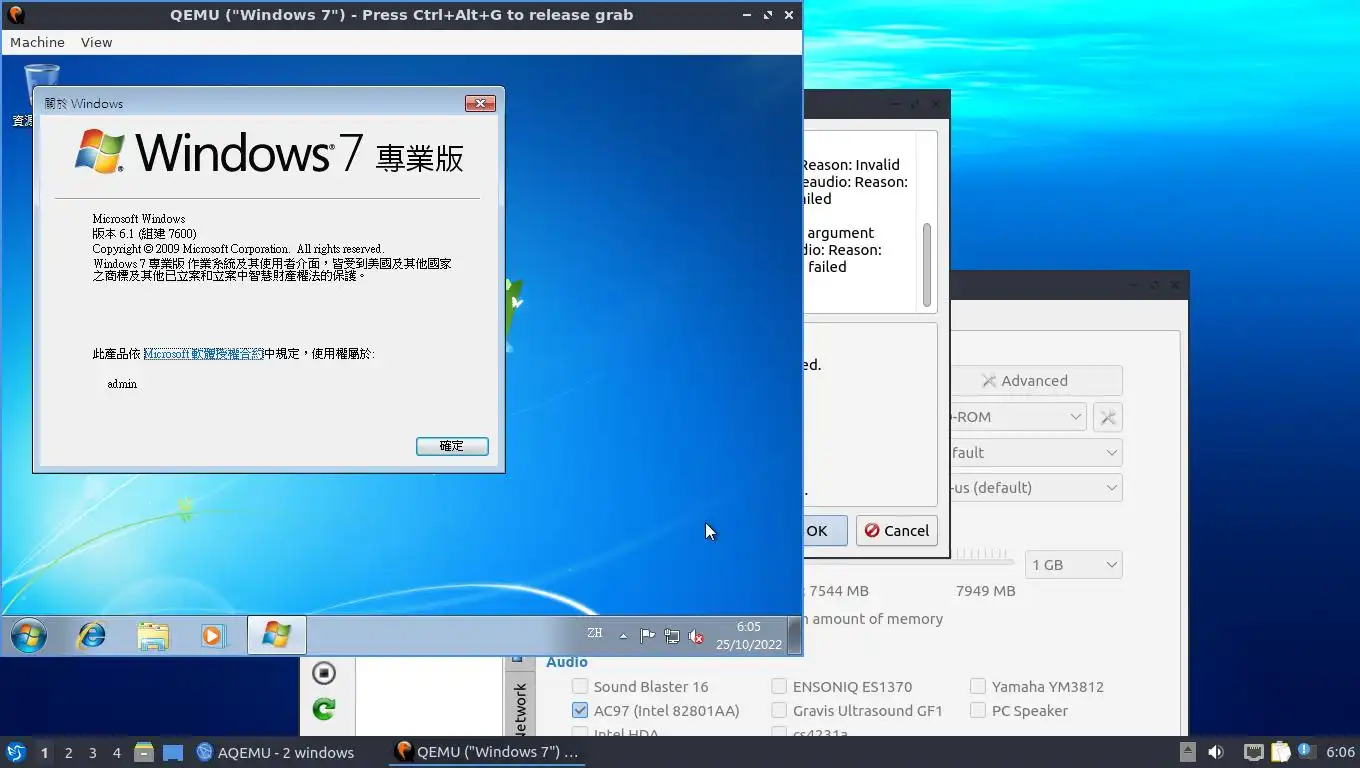Click the host network tray icon
1360x768 pixels.
click(x=1253, y=752)
